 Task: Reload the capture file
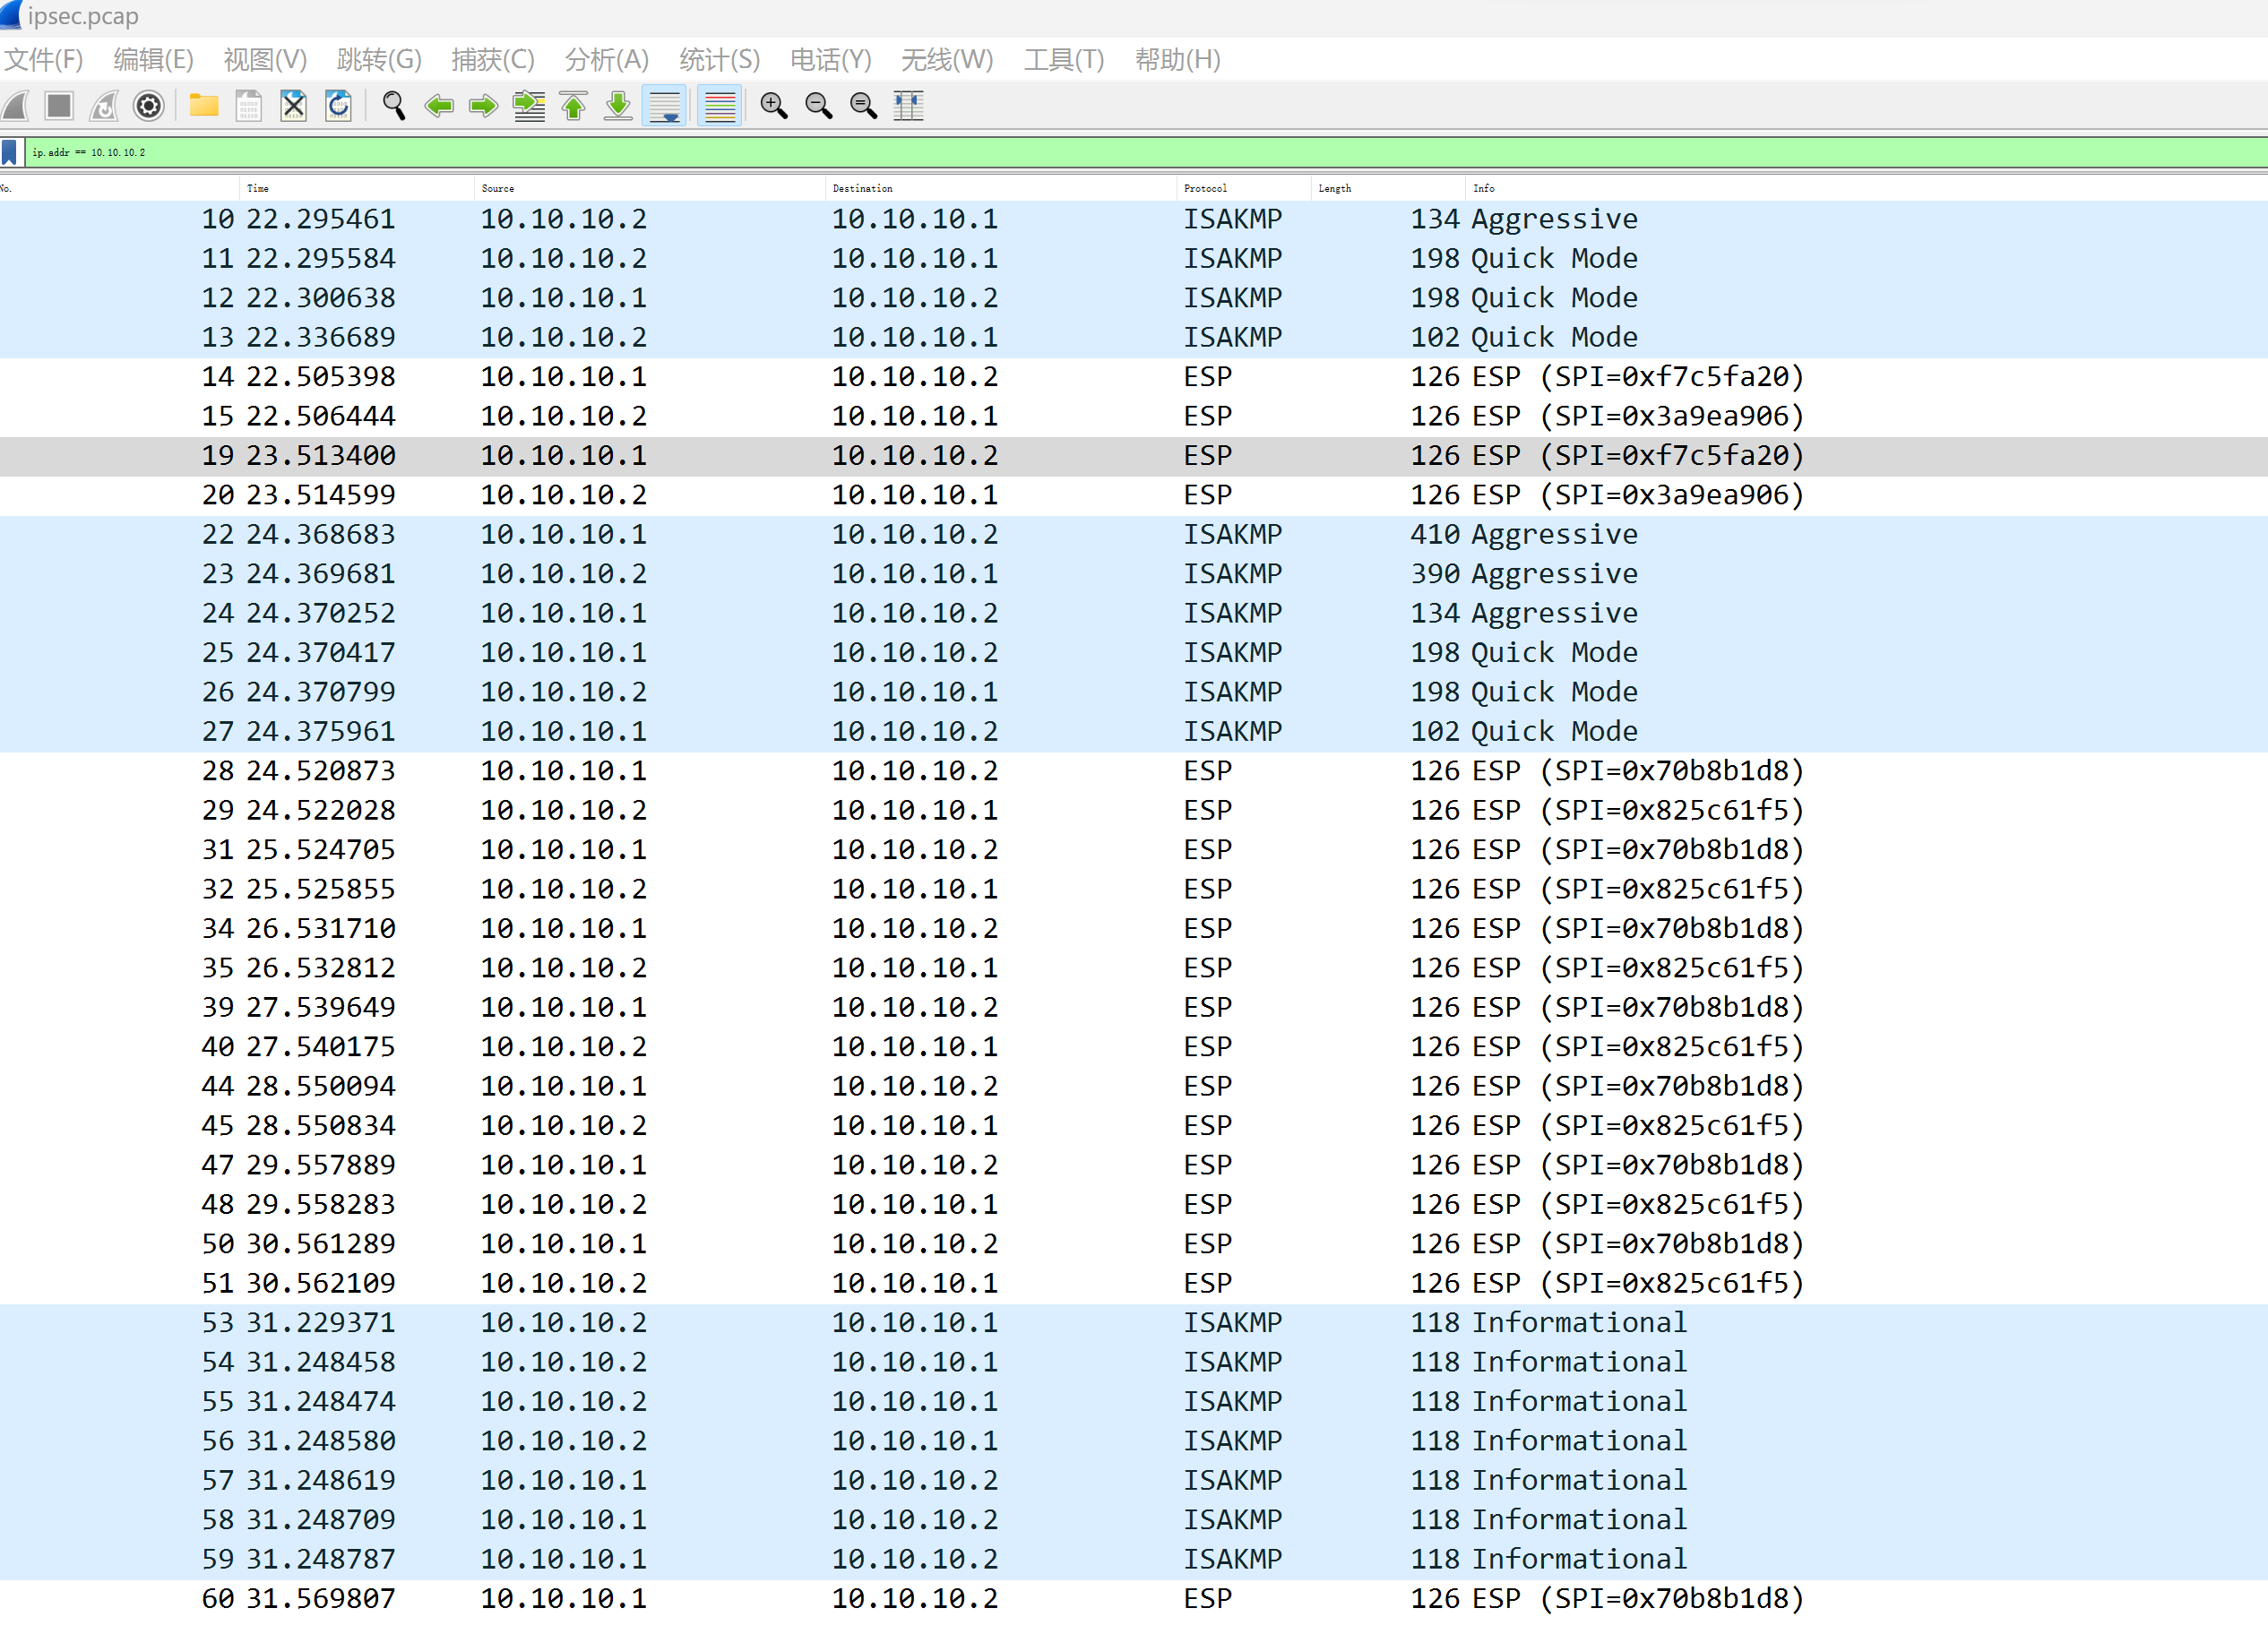coord(338,106)
